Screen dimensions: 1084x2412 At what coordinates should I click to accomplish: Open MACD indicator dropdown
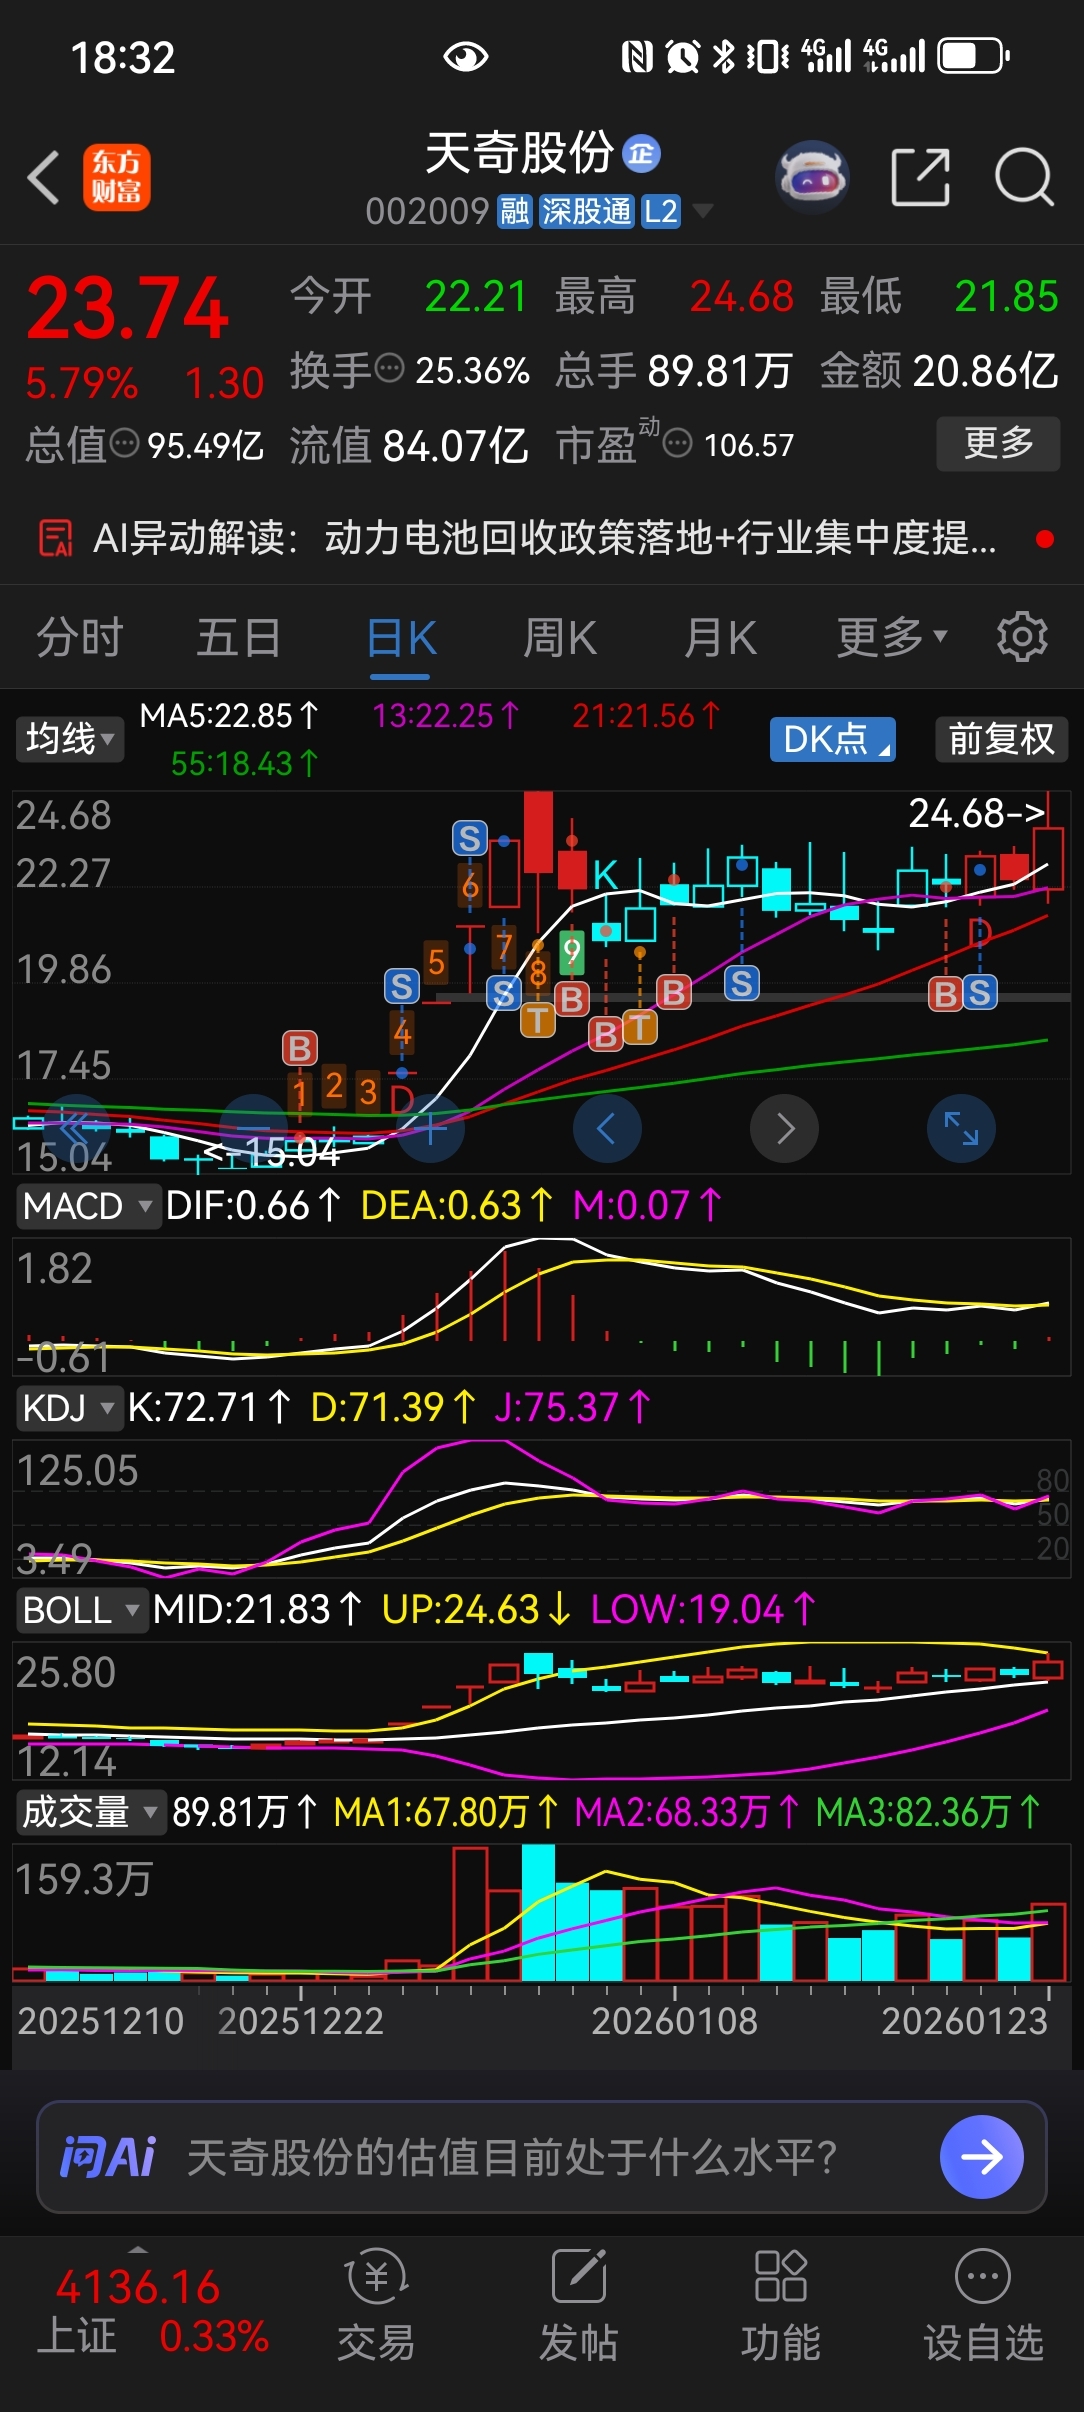pos(87,1206)
